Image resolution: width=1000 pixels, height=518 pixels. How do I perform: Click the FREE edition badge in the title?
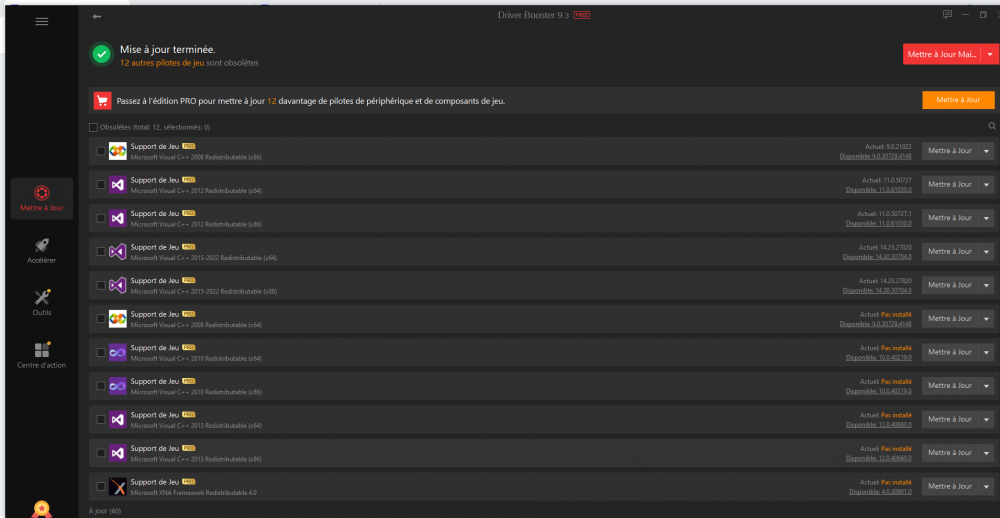[x=582, y=15]
